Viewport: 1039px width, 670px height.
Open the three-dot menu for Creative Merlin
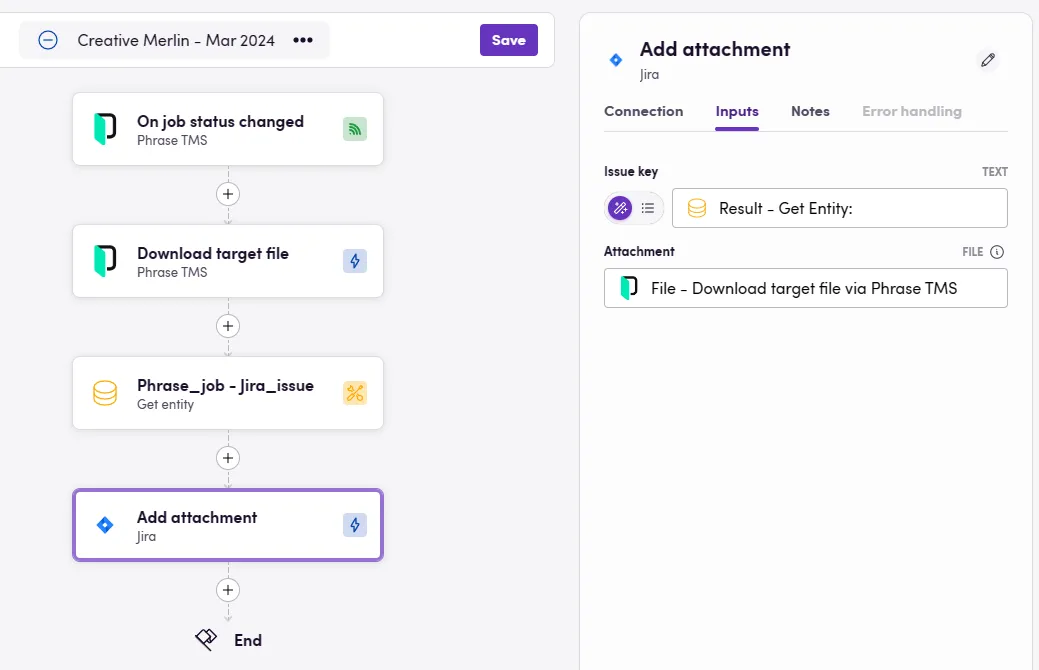click(303, 40)
